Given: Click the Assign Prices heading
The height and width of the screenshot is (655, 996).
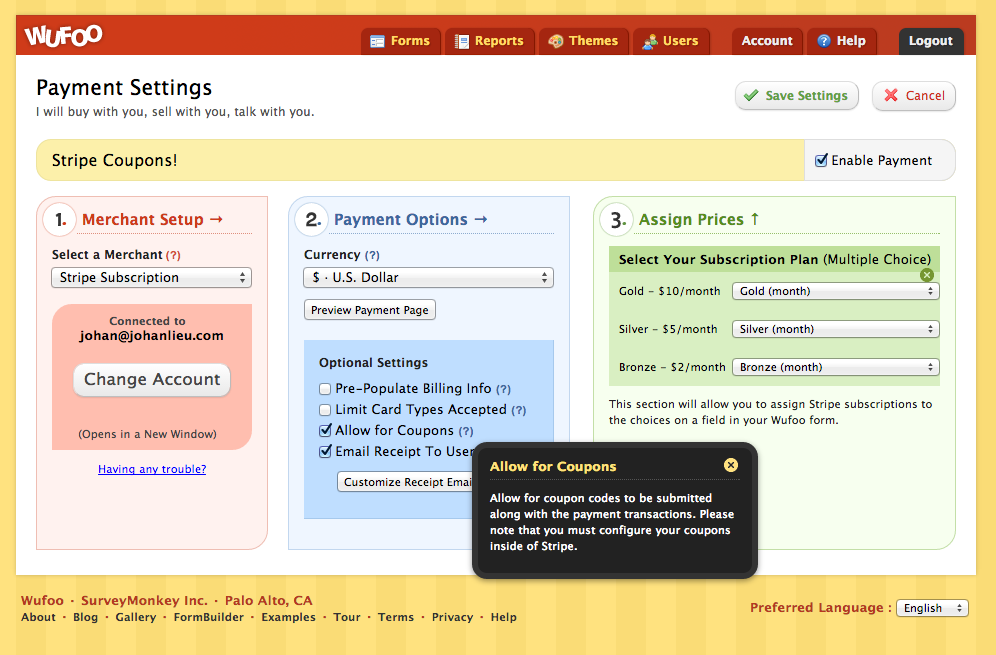Looking at the screenshot, I should (x=699, y=220).
